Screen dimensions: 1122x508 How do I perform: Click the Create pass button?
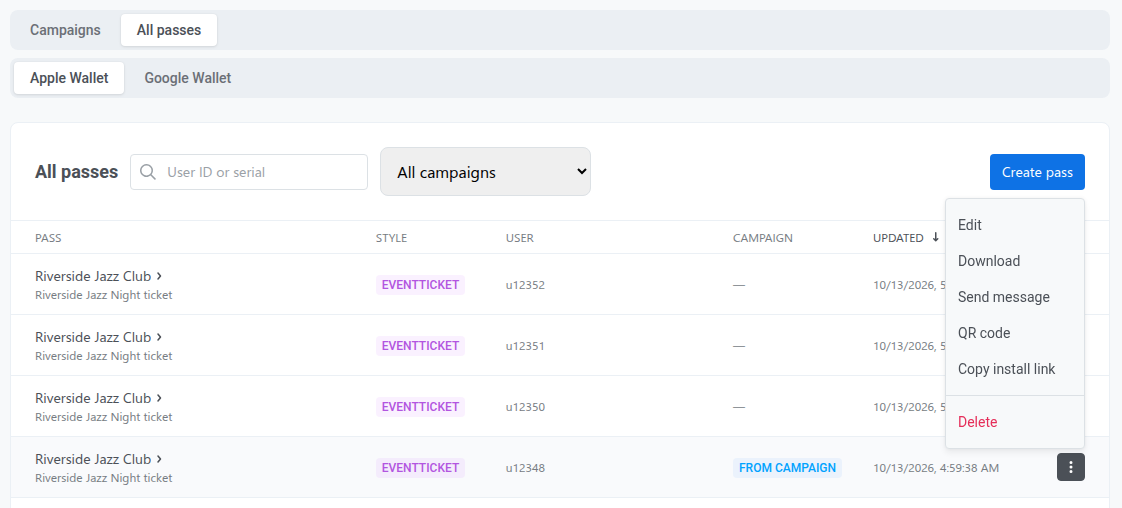point(1037,172)
